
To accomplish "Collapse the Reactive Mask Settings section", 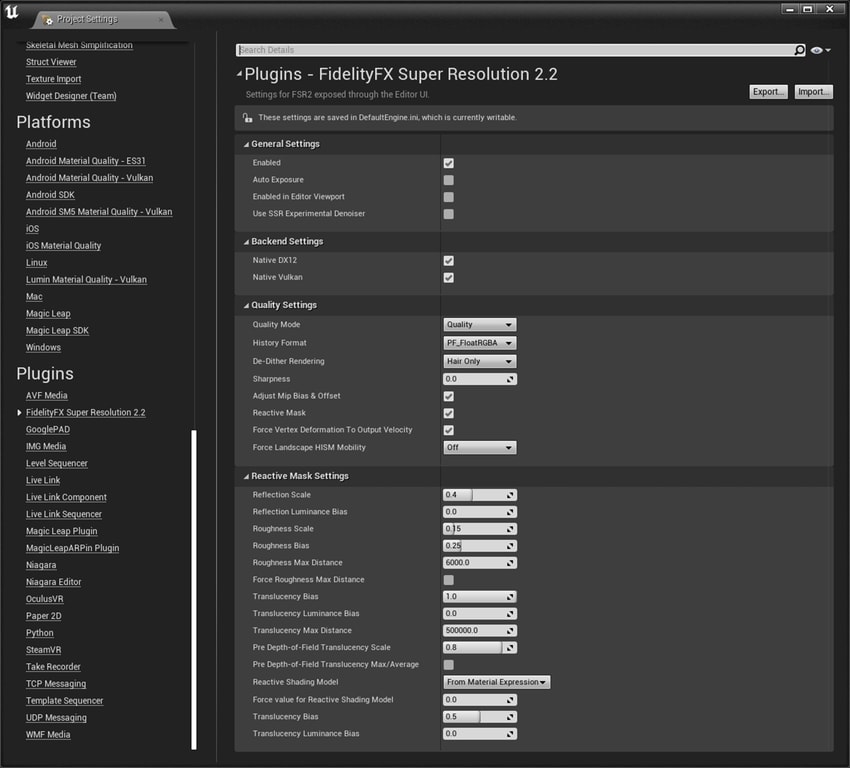I will coord(246,476).
